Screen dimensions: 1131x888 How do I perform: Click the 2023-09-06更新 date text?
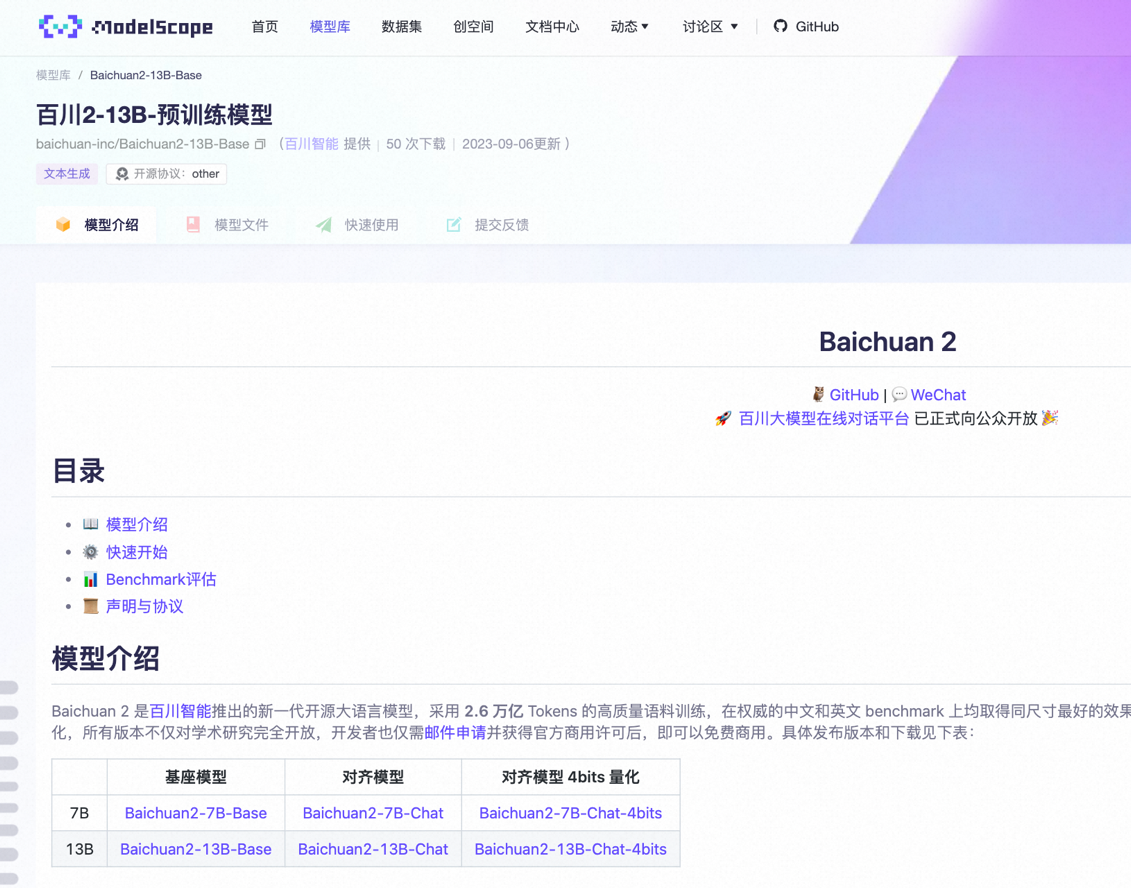(x=511, y=144)
